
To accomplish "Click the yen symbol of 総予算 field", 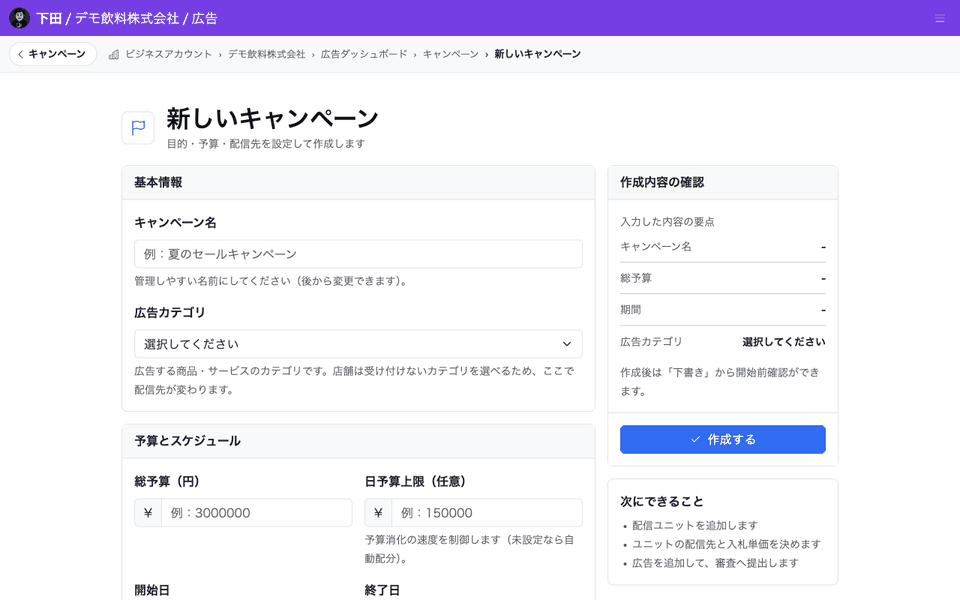I will [148, 512].
